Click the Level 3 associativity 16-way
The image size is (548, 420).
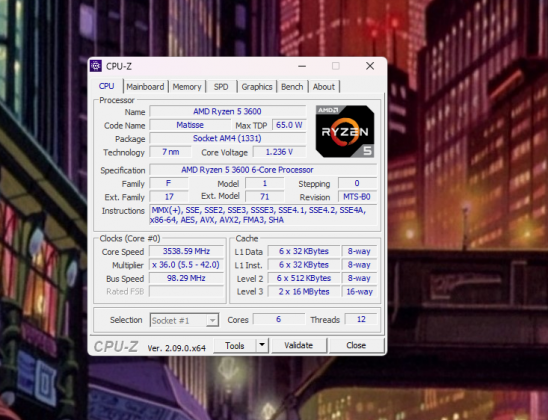[x=359, y=291]
